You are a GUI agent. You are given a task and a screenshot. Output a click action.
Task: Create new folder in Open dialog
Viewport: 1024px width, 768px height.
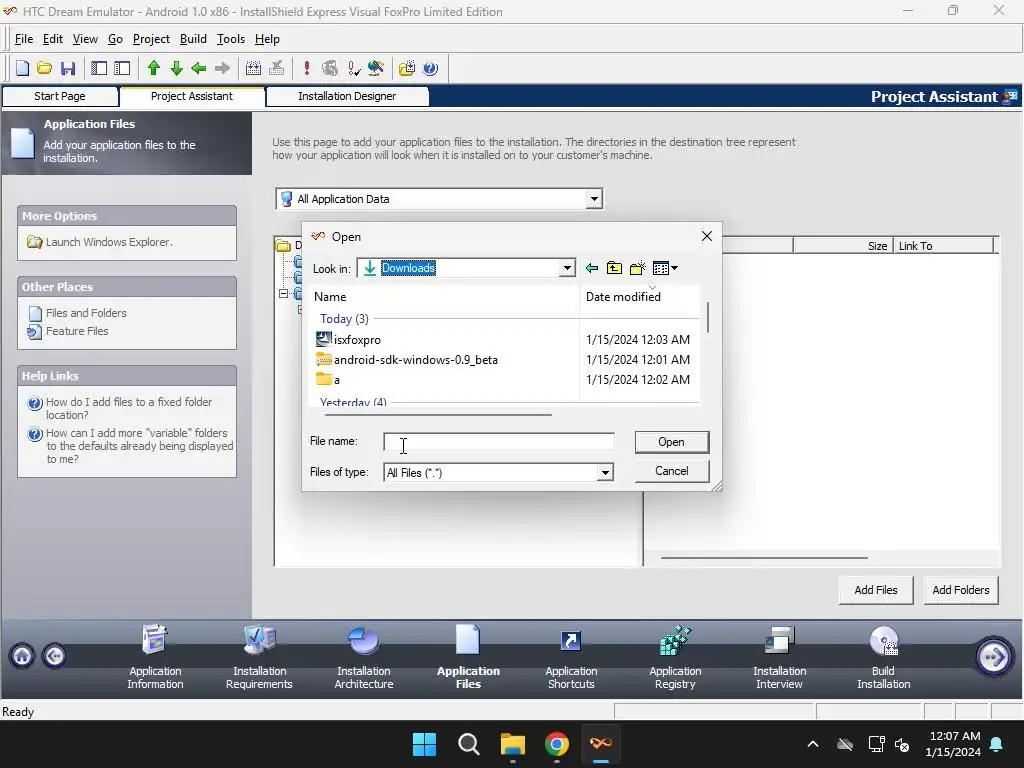pos(637,268)
